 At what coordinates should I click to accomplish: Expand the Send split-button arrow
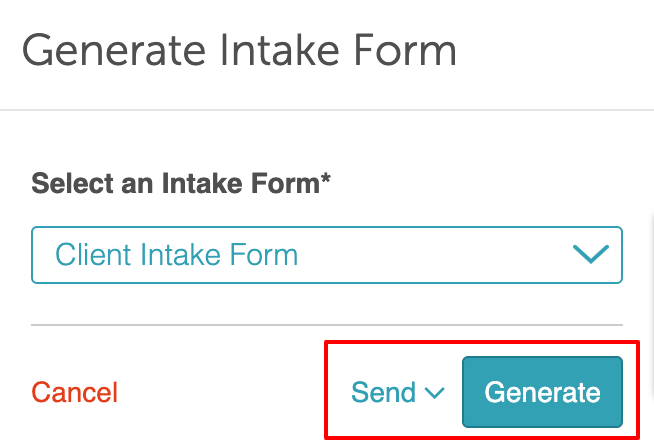click(434, 393)
